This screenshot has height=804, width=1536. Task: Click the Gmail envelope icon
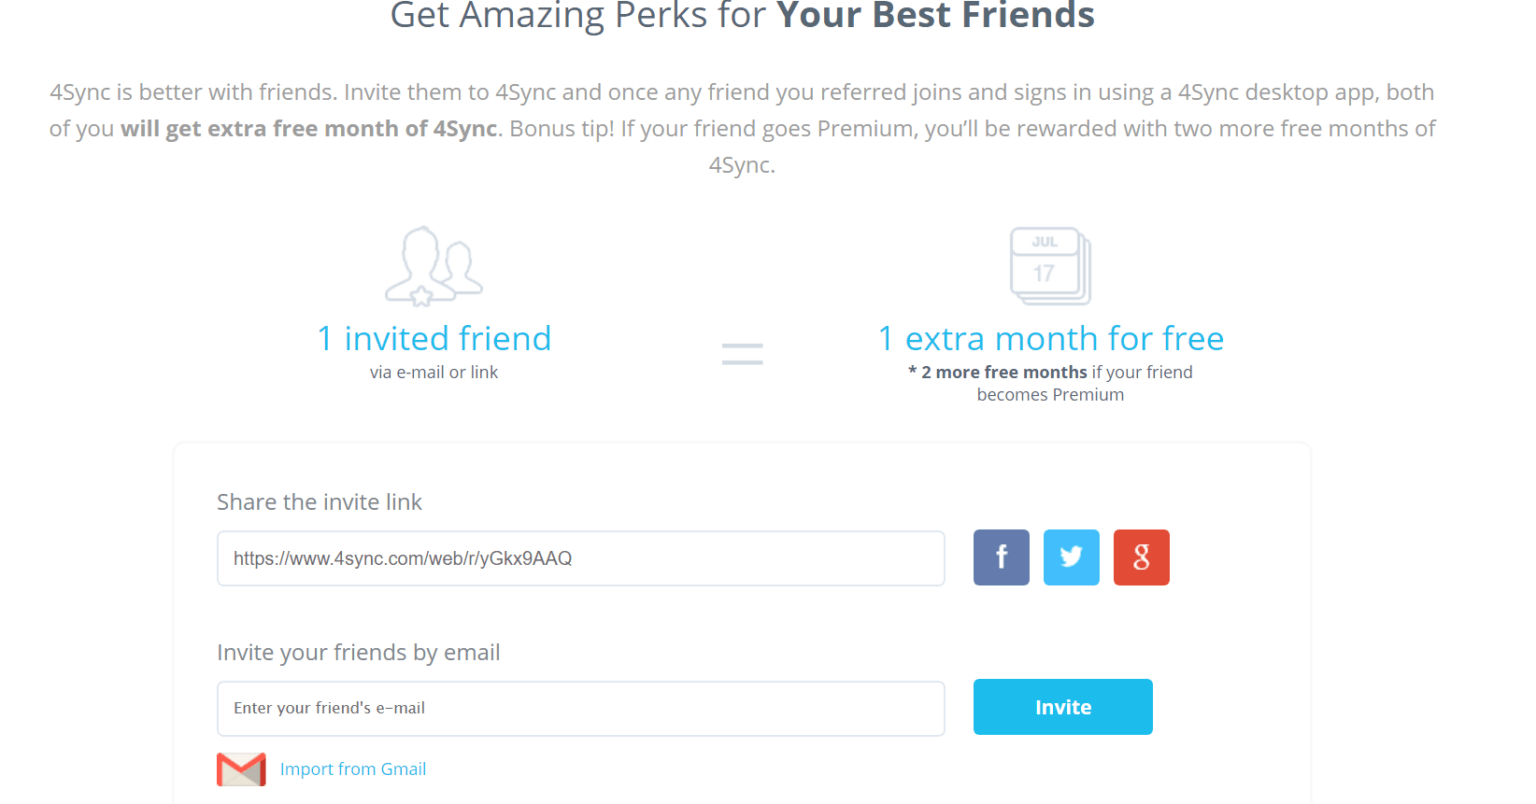(241, 769)
